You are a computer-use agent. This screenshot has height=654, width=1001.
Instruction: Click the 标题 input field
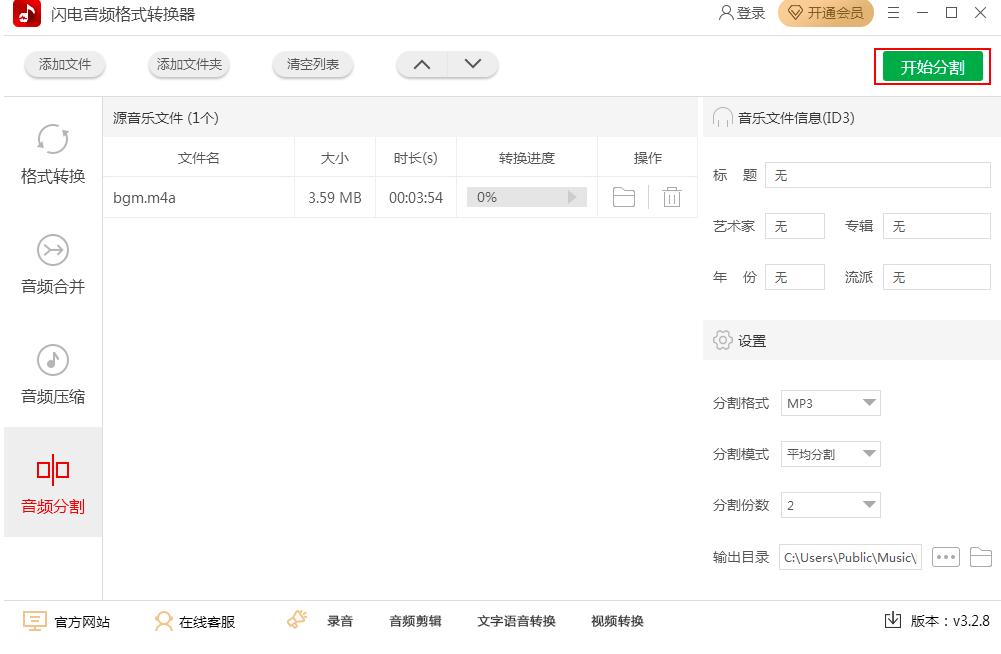click(877, 175)
